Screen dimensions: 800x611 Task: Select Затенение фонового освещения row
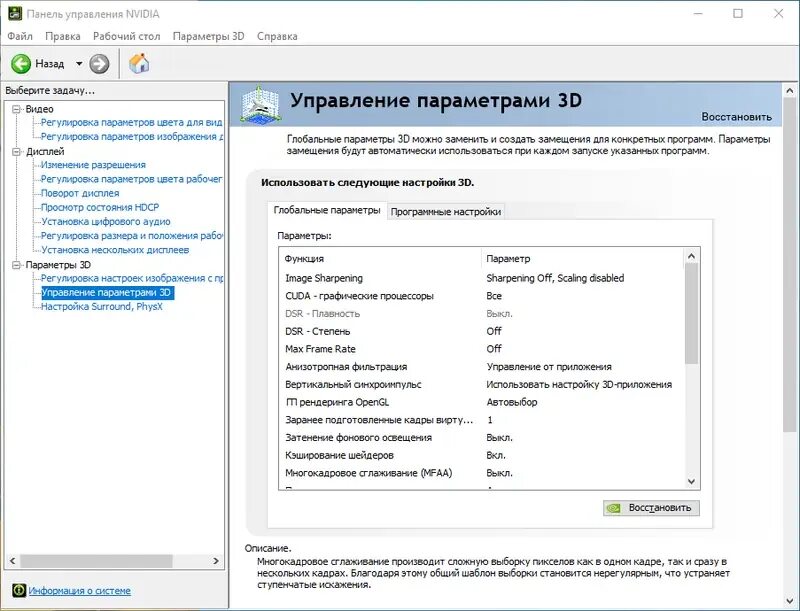coord(481,438)
